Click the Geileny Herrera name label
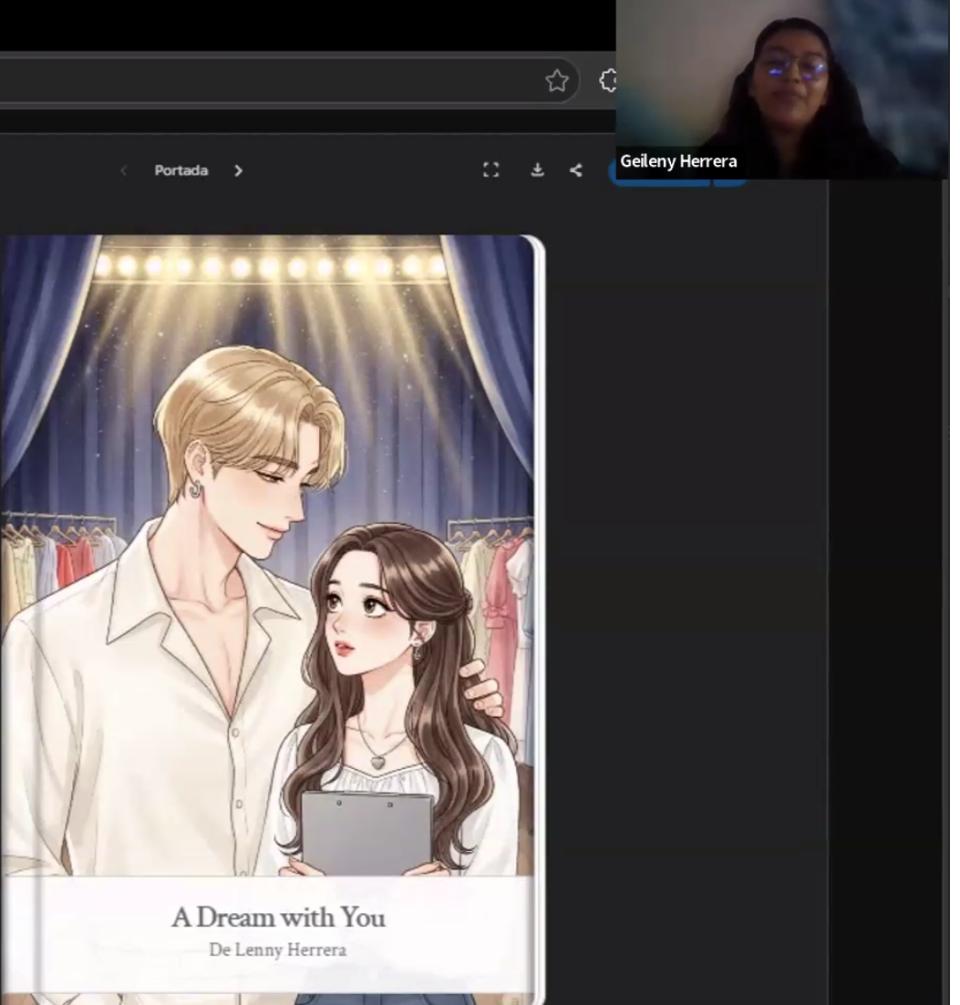Image resolution: width=960 pixels, height=1005 pixels. coord(678,161)
